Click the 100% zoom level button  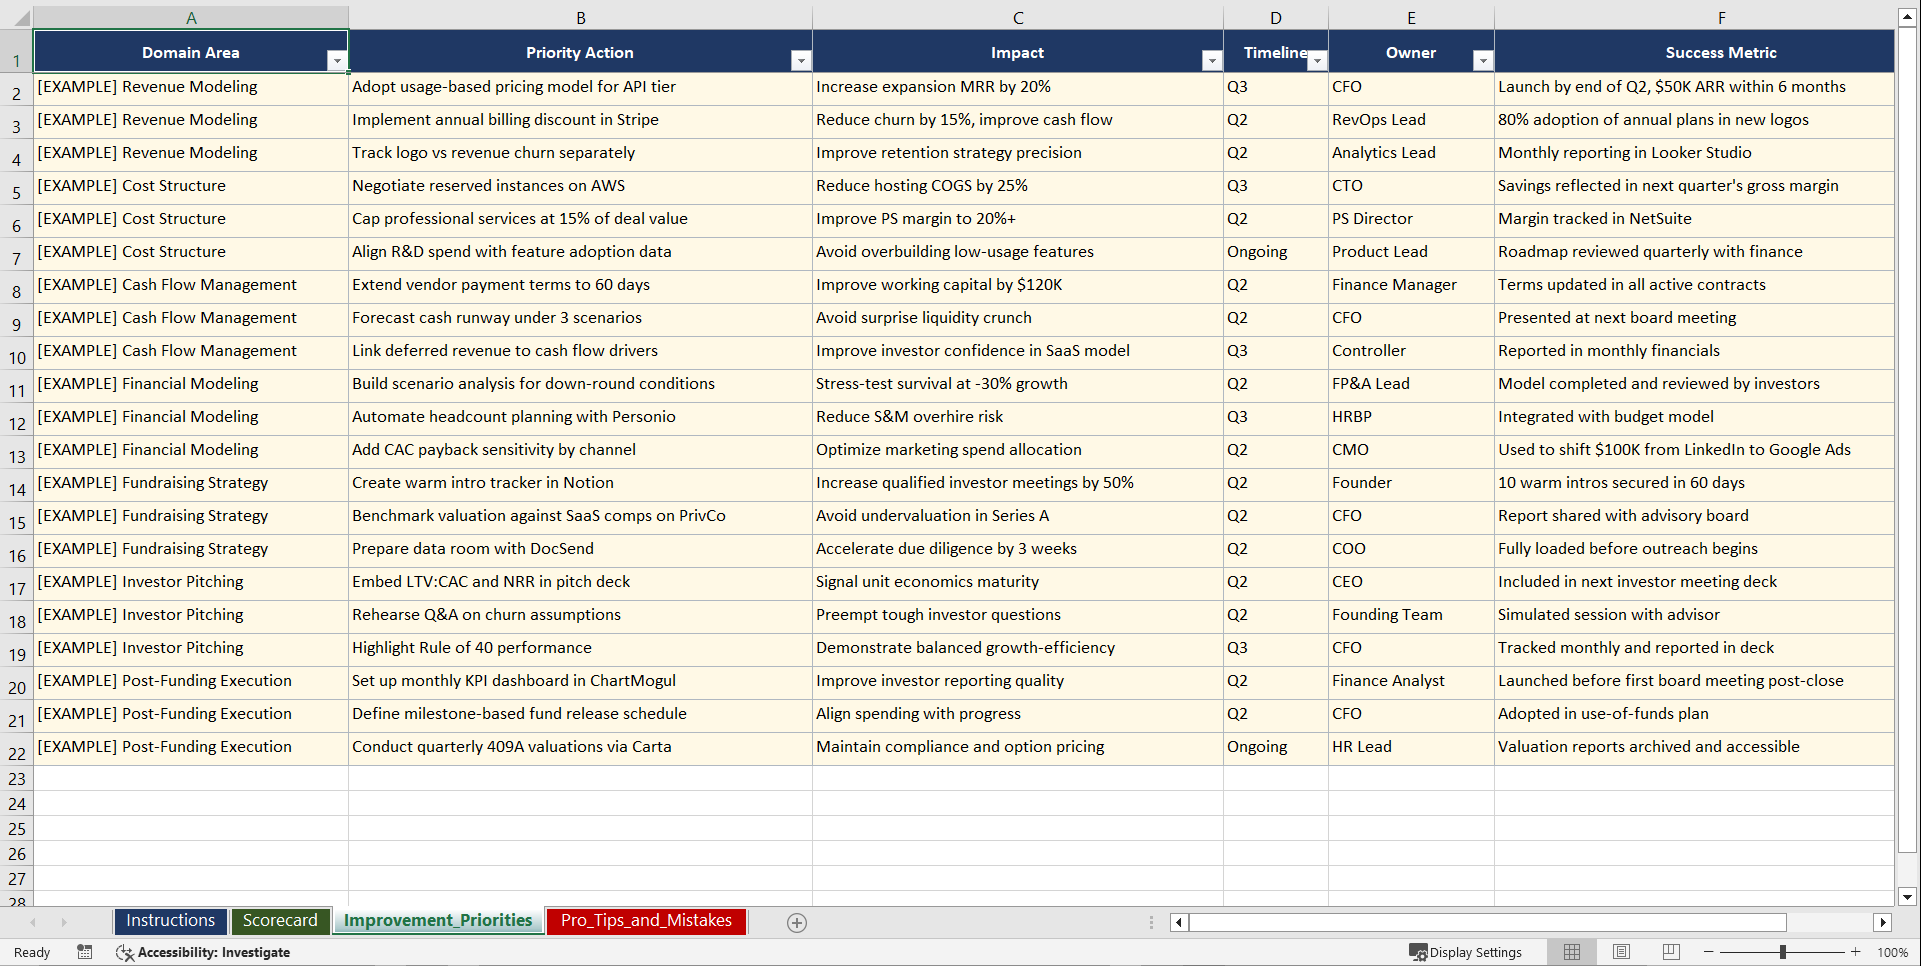coord(1893,952)
